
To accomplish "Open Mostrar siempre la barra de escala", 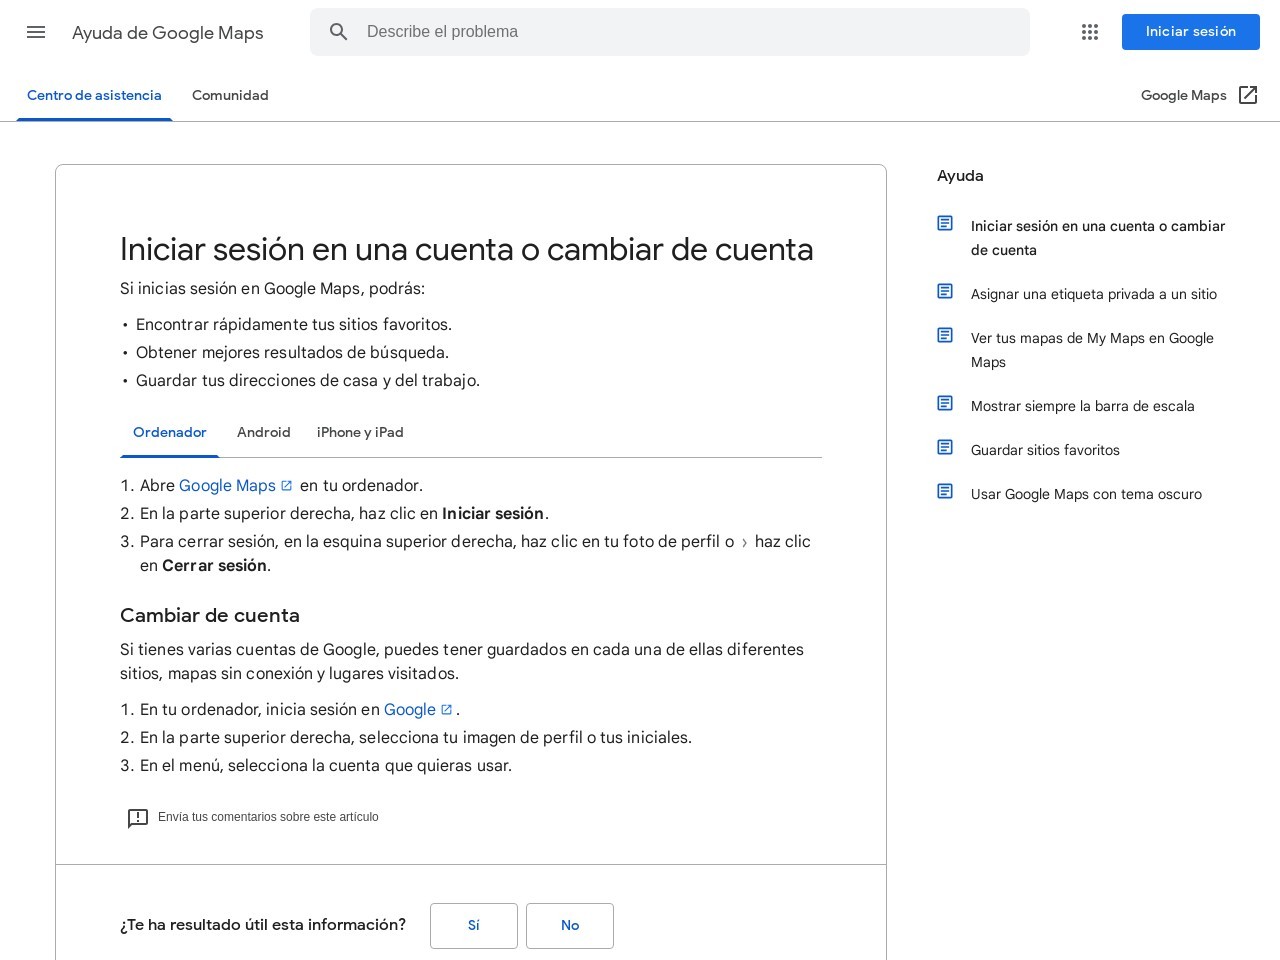I will coord(1083,406).
